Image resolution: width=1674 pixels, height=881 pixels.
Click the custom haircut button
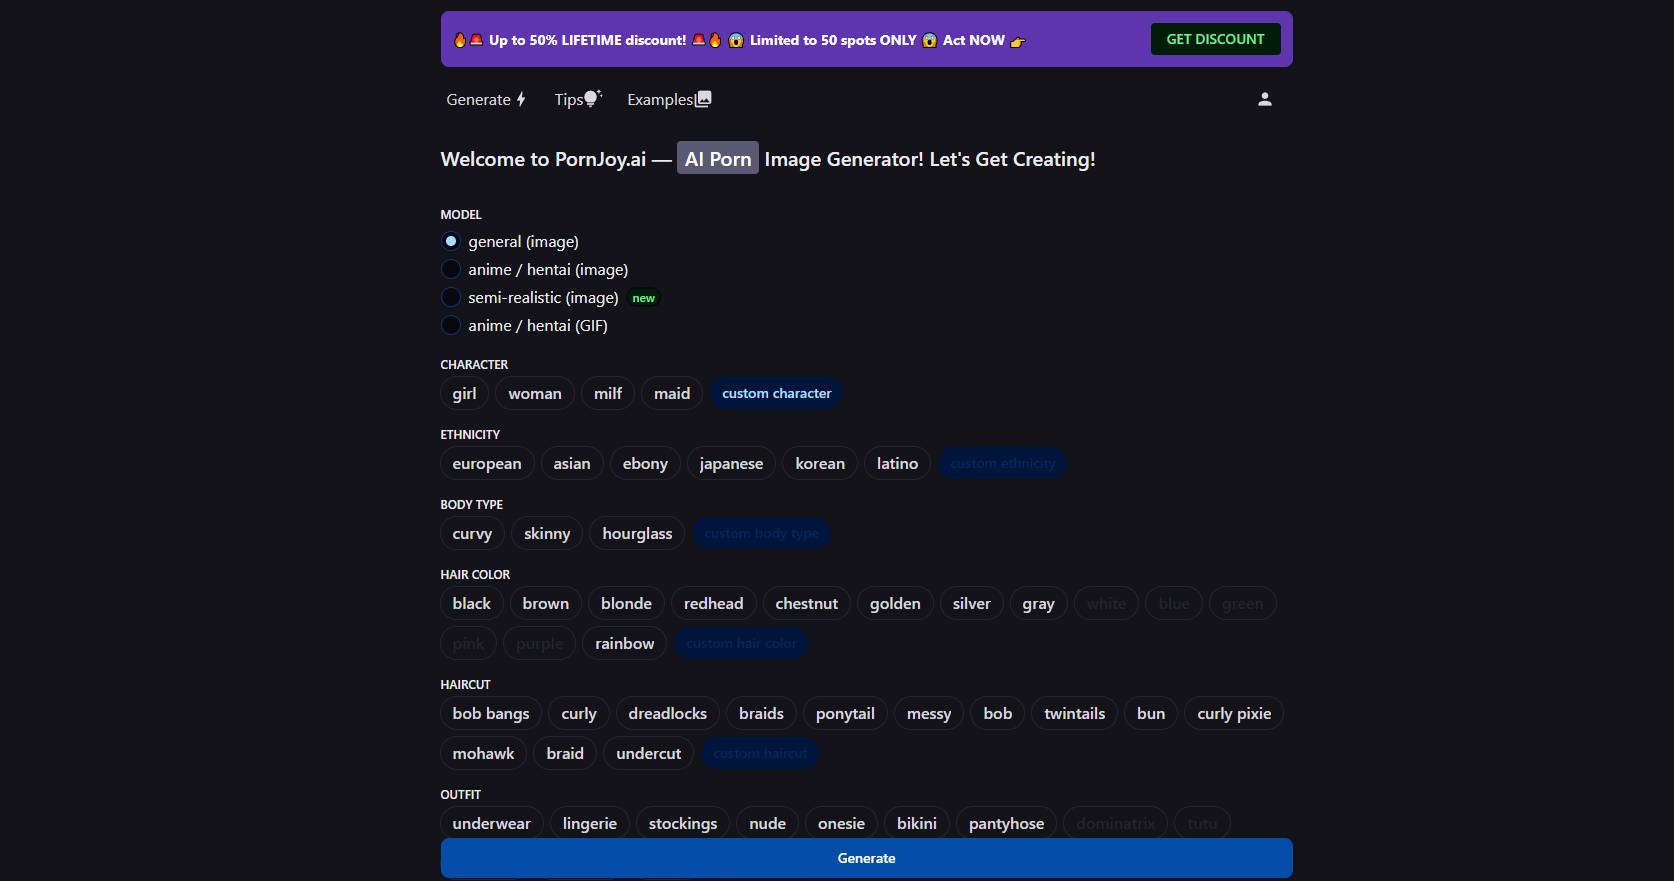coord(760,753)
